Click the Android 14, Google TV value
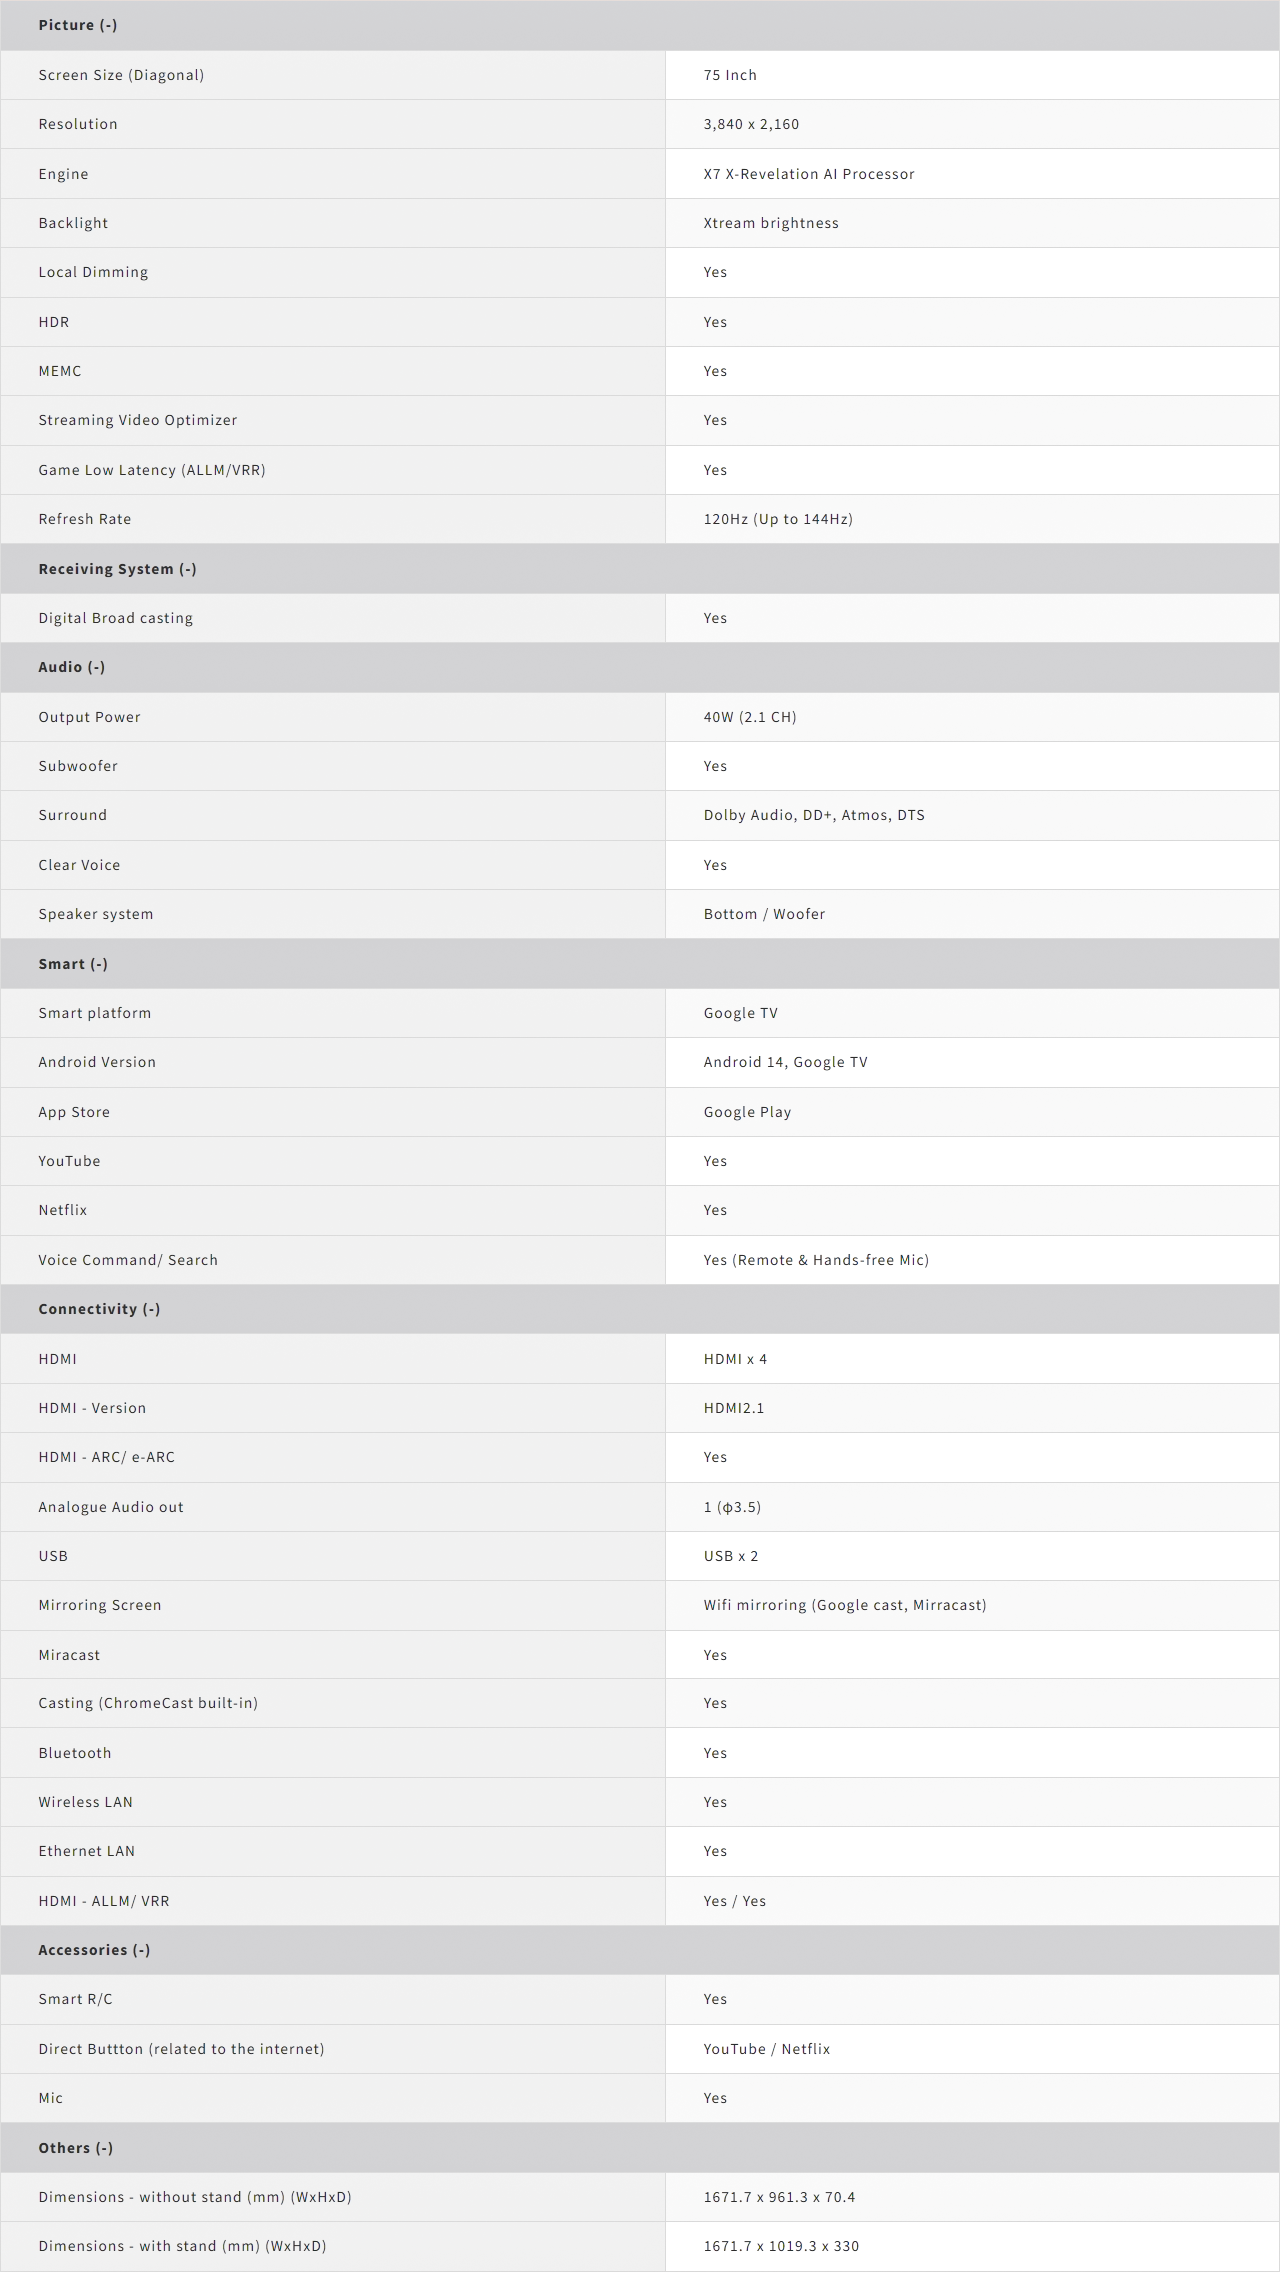 785,1062
